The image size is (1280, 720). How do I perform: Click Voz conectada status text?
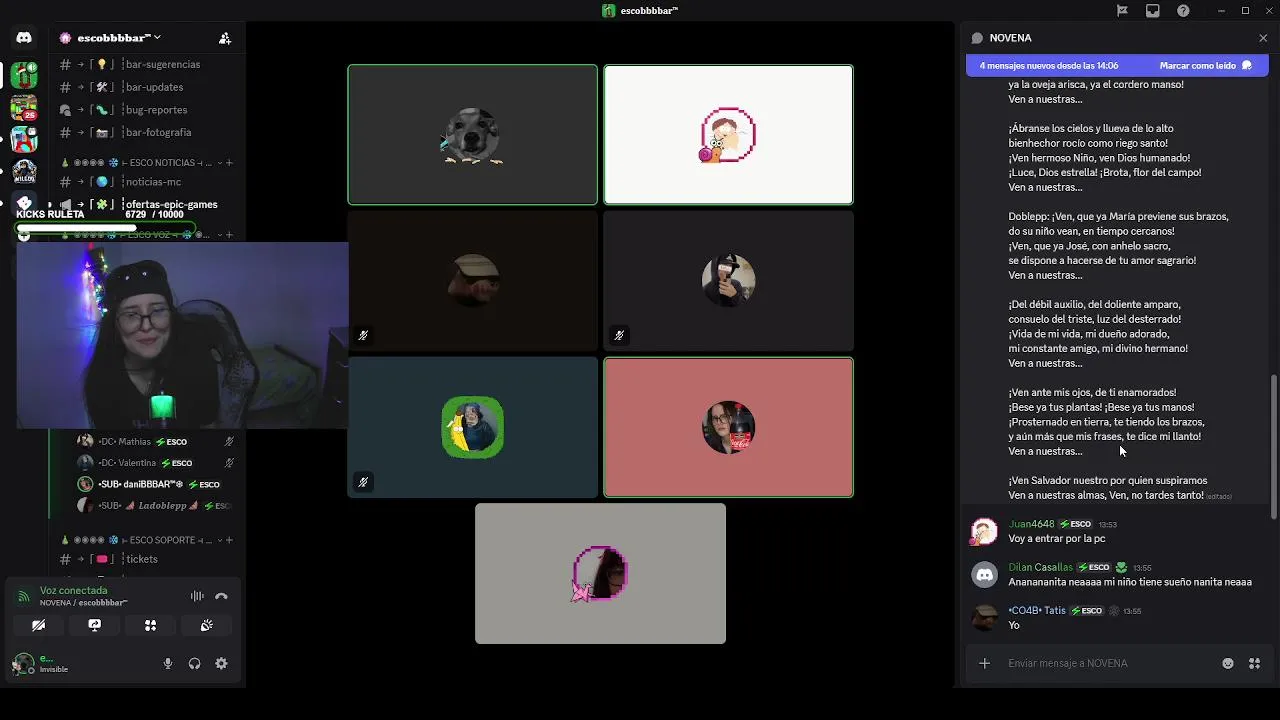click(x=73, y=590)
